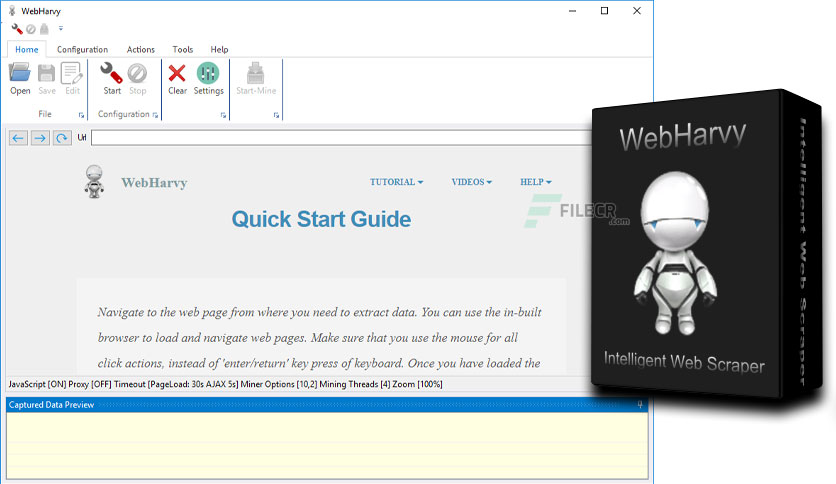
Task: Switch to the Configuration ribbon tab
Action: pos(83,50)
